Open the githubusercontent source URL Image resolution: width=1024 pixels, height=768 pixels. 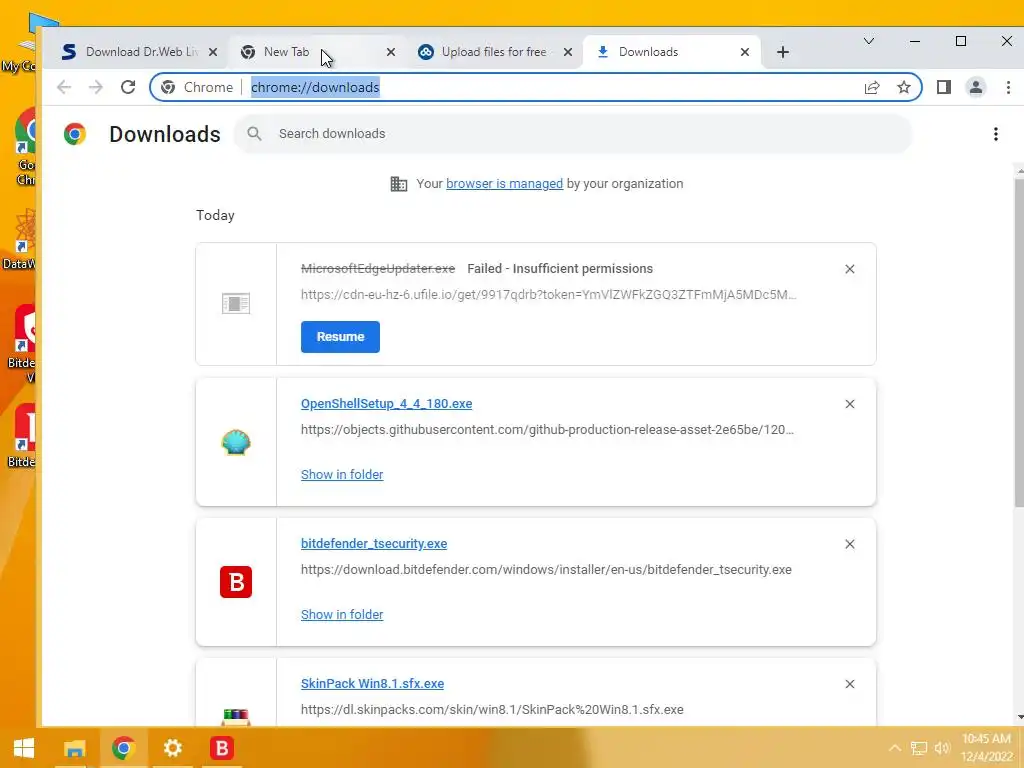click(547, 430)
